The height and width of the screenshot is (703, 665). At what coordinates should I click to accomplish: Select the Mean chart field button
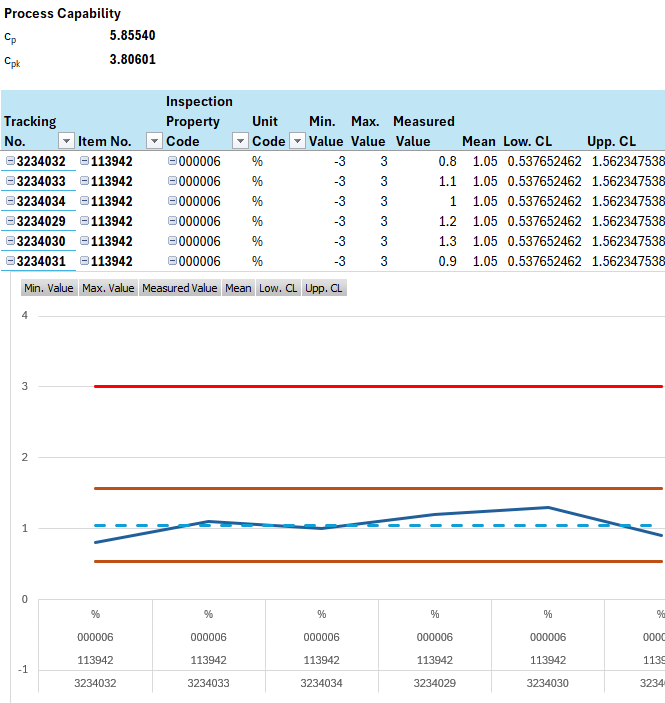click(238, 288)
